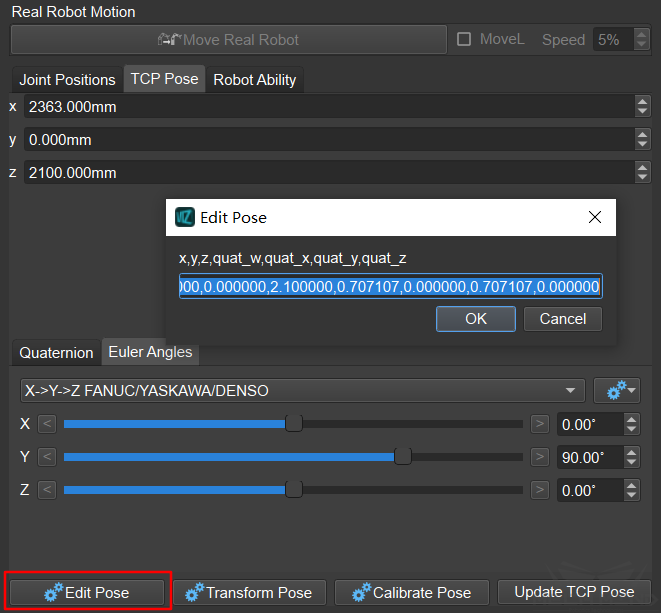The image size is (661, 613).
Task: Click the Speed 5% value field
Action: [613, 40]
